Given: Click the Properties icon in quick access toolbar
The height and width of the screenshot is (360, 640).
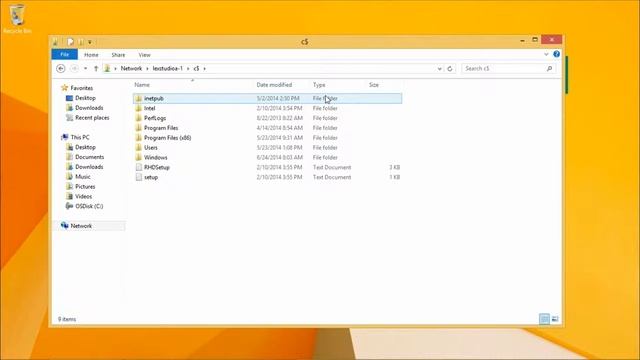Looking at the screenshot, I should coord(70,42).
